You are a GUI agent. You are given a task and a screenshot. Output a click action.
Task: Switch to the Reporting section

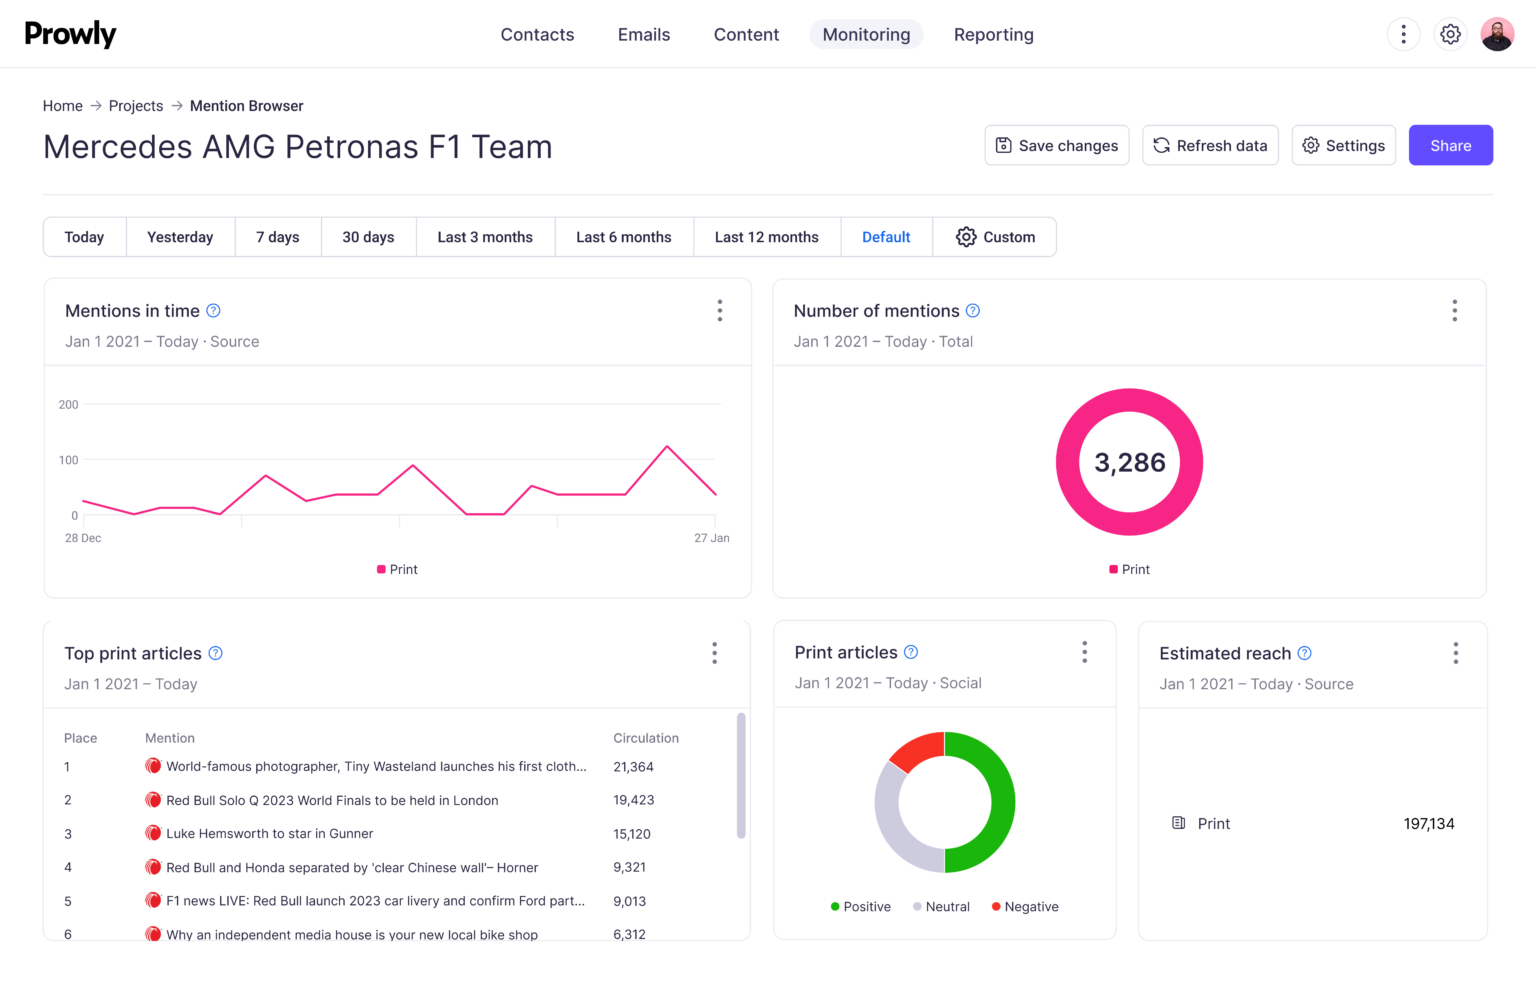pos(993,33)
